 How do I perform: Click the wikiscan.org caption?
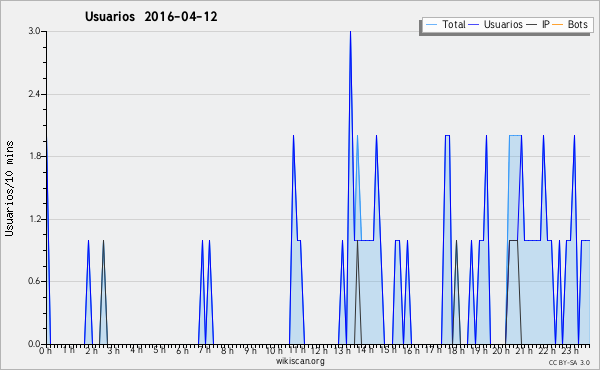(x=300, y=361)
